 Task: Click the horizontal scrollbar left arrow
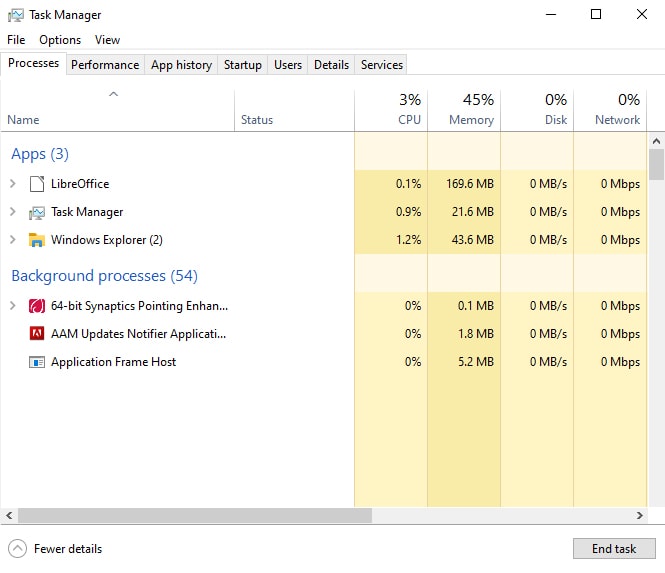(x=9, y=515)
